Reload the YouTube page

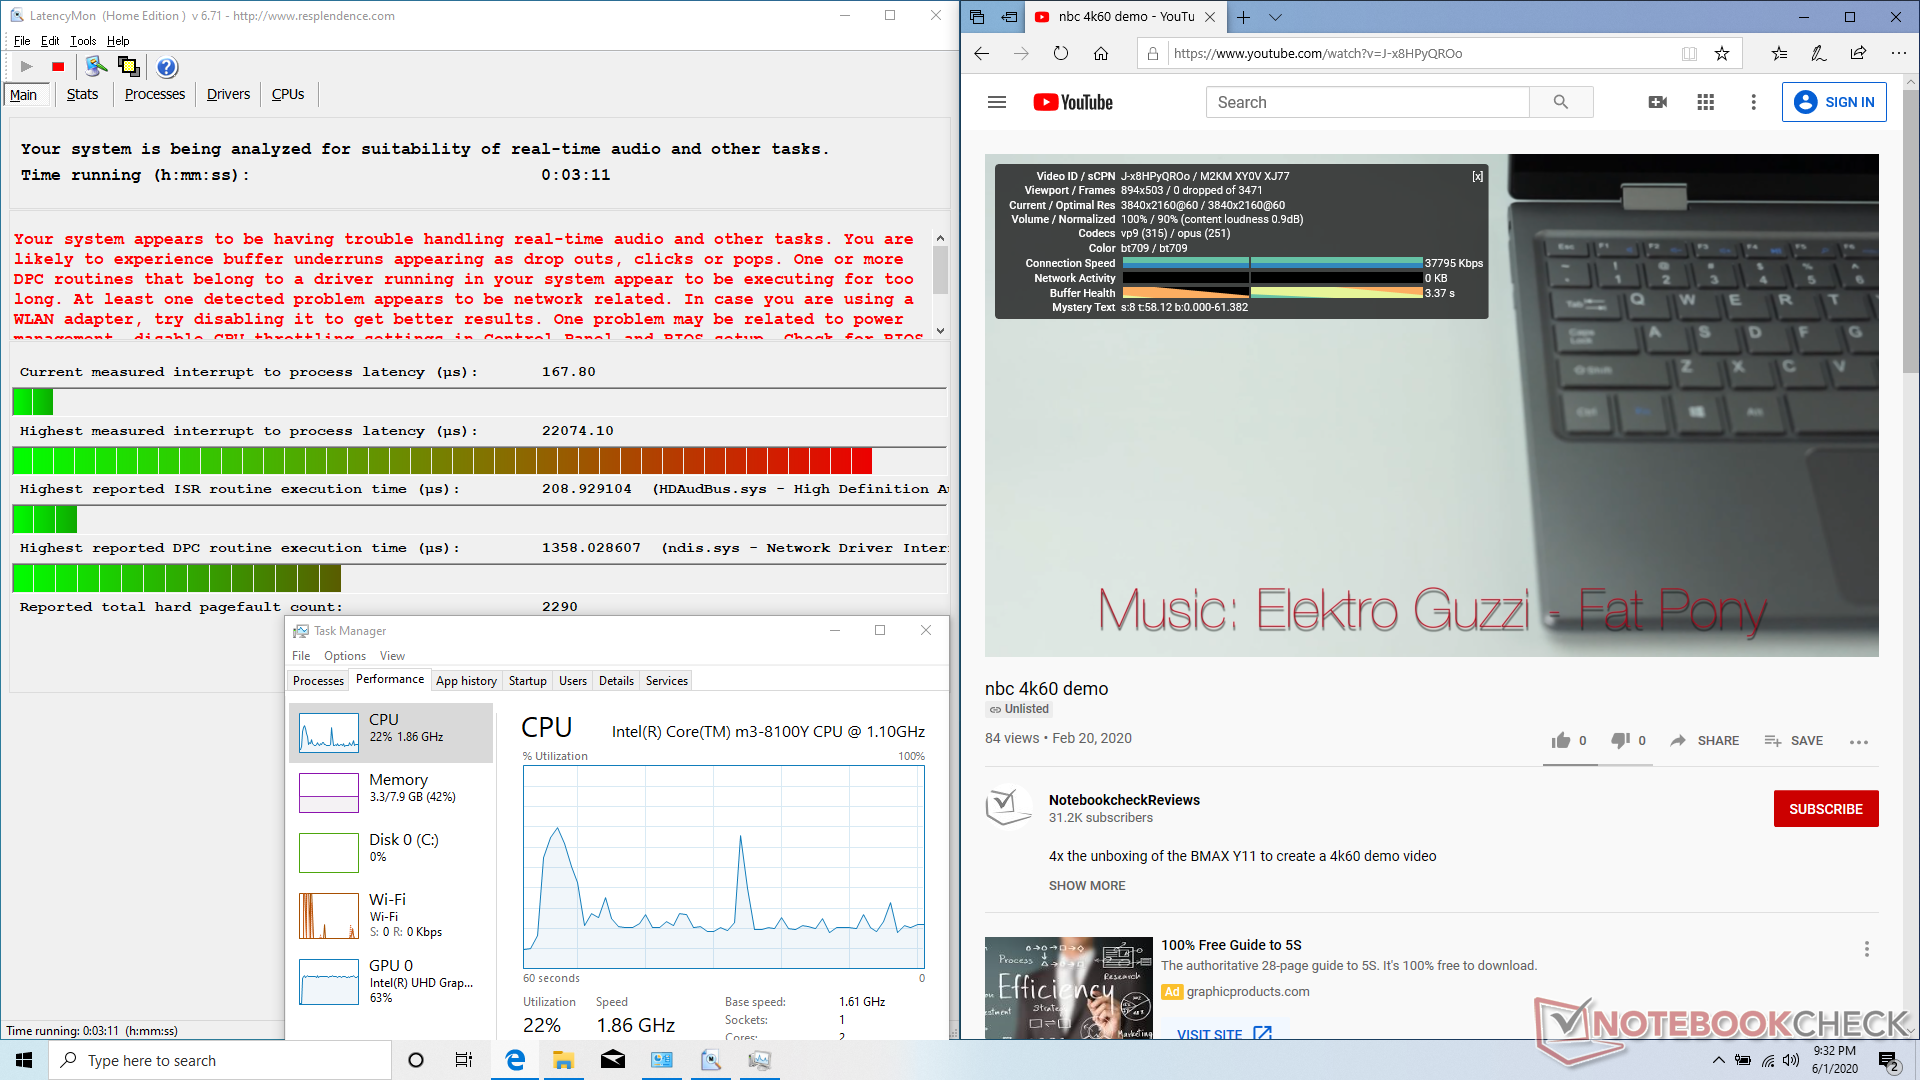[1061, 54]
